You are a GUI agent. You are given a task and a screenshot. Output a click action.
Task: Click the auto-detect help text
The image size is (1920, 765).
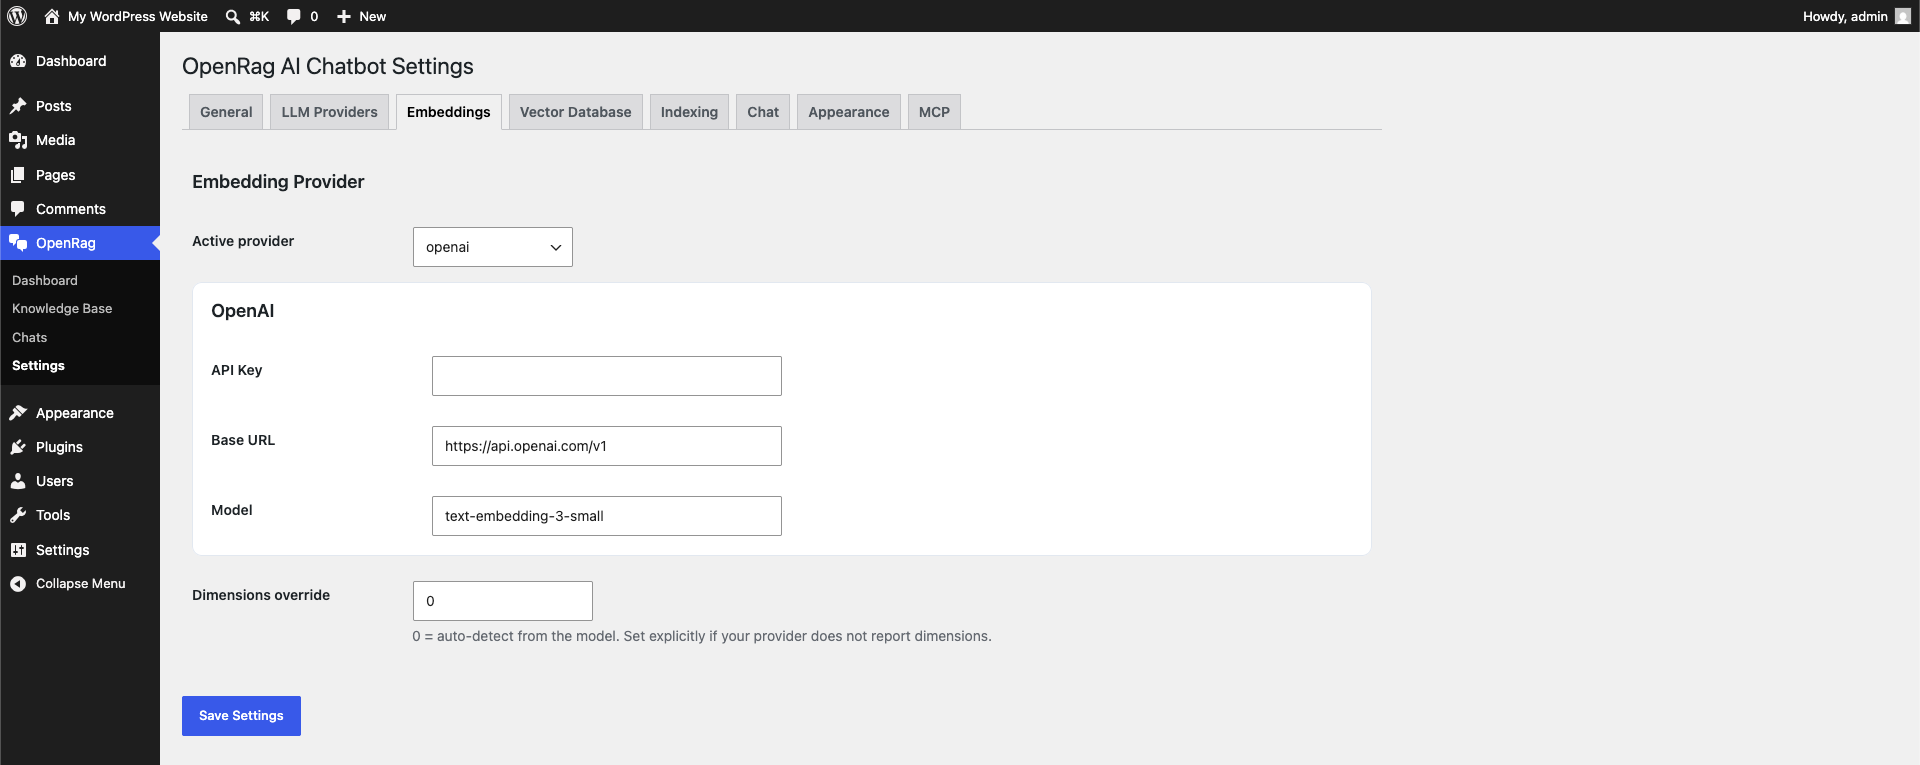pyautogui.click(x=702, y=636)
